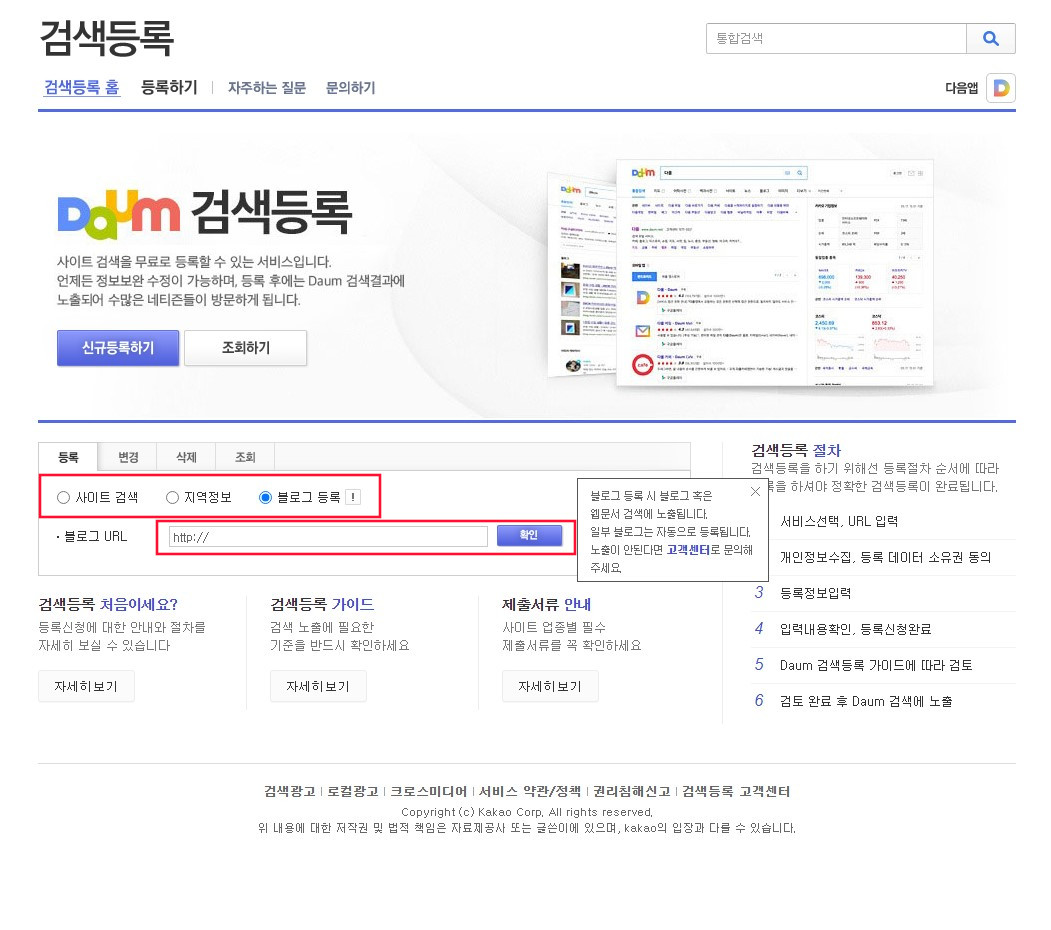Click the search magnifier icon button

[x=991, y=38]
